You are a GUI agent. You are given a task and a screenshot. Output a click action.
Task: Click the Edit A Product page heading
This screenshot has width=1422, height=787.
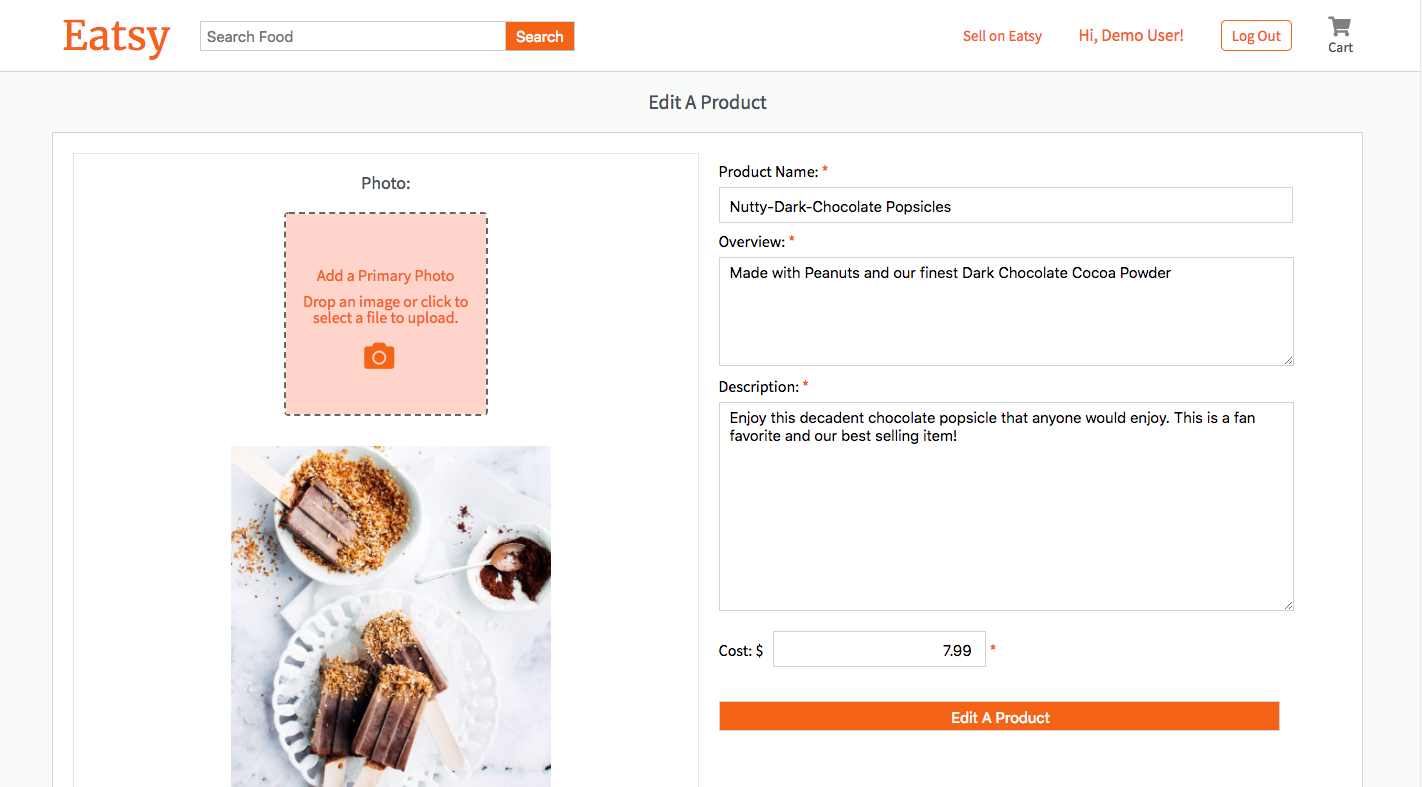707,102
